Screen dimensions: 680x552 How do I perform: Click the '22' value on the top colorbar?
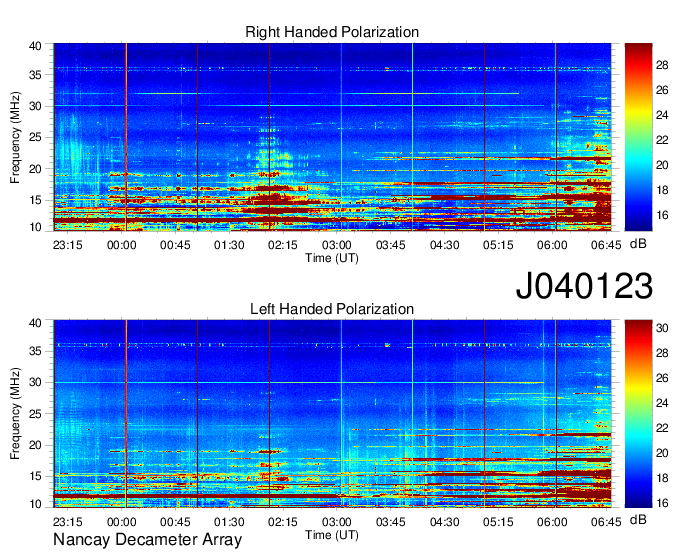tap(662, 140)
